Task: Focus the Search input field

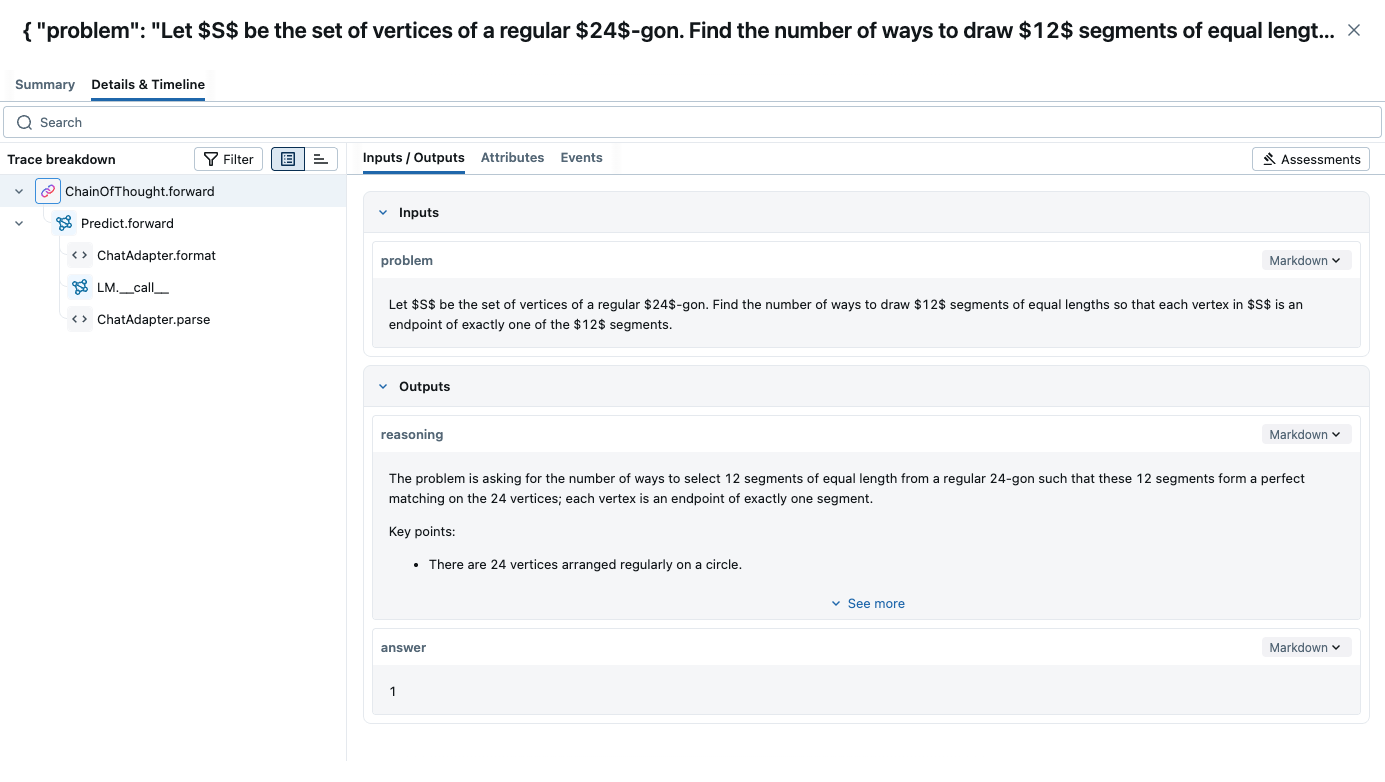Action: pyautogui.click(x=692, y=122)
